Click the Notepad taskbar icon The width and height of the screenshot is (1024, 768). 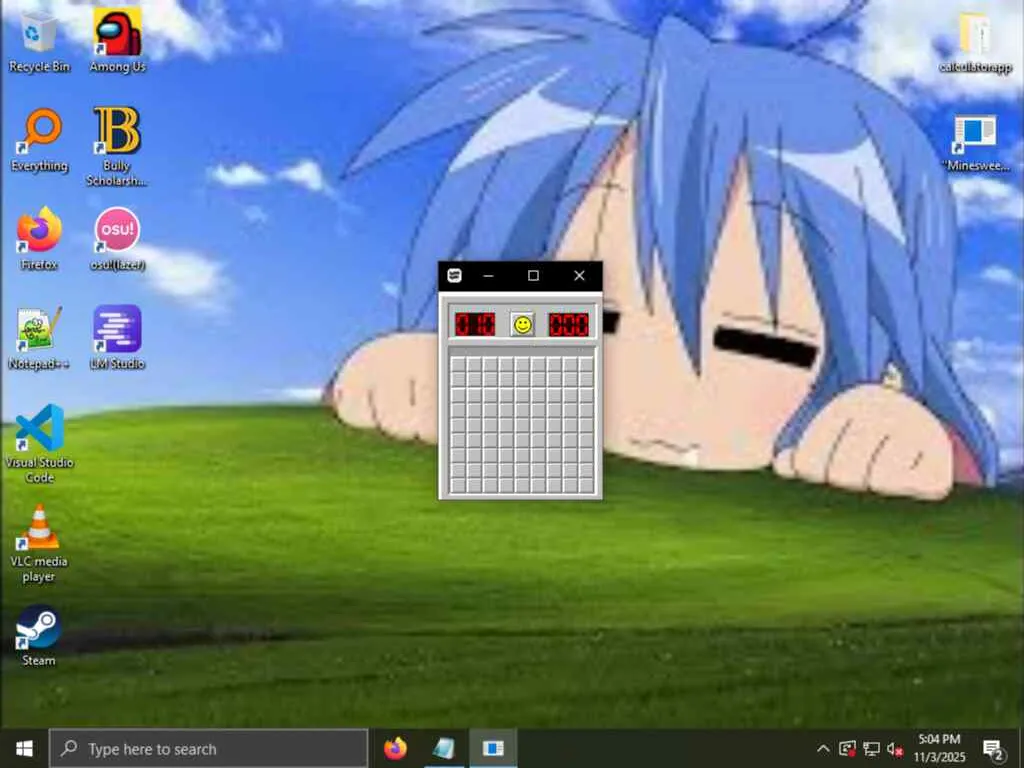444,748
